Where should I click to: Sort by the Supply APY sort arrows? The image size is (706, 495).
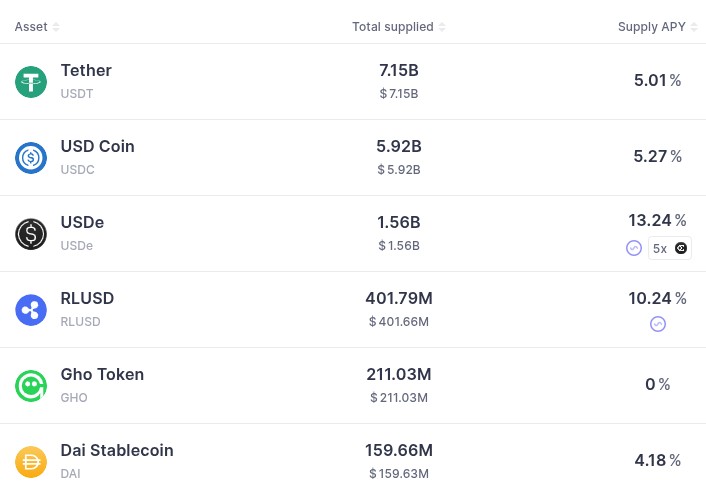tap(694, 27)
